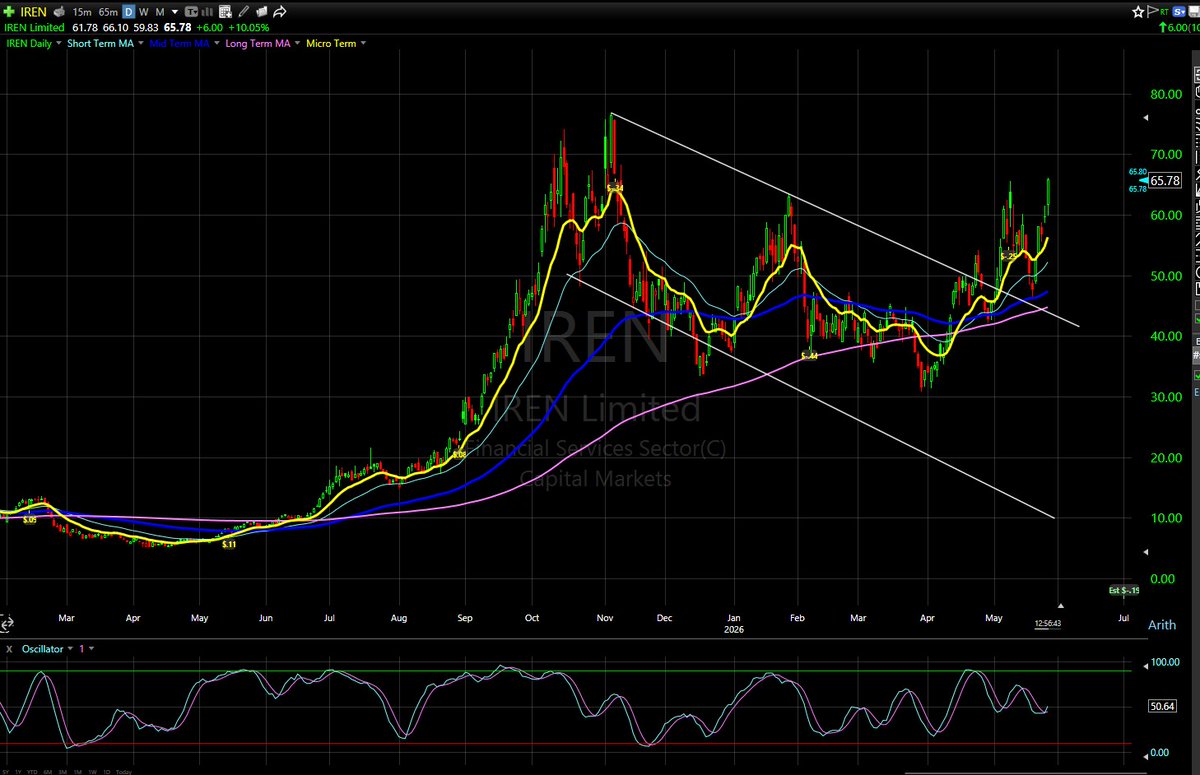This screenshot has width=1200, height=775.
Task: Select the 1W range at the bottom
Action: coord(93,771)
